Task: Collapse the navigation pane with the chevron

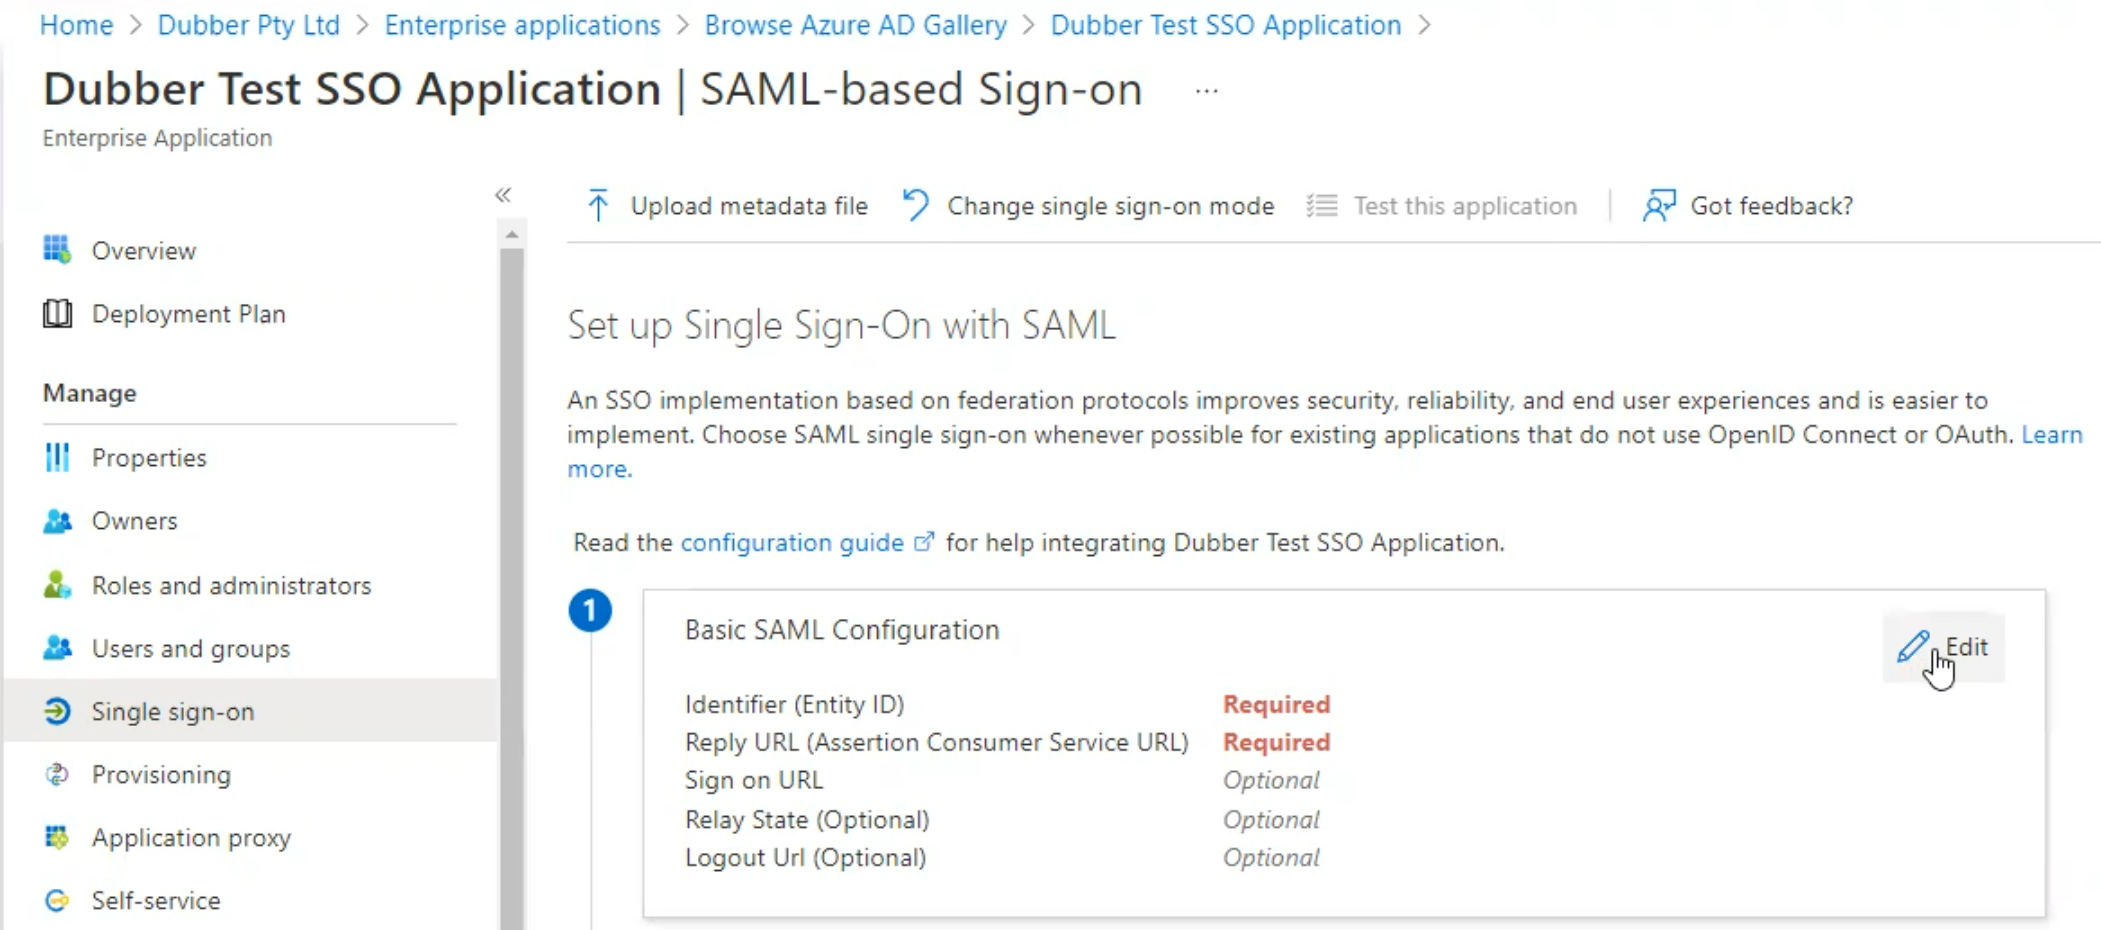Action: tap(504, 195)
